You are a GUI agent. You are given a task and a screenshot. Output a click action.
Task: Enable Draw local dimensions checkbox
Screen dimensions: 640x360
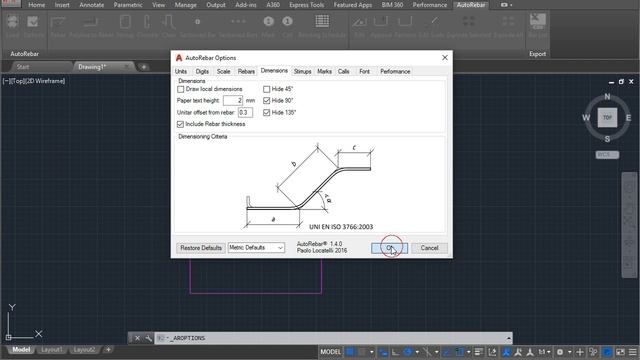(x=180, y=89)
